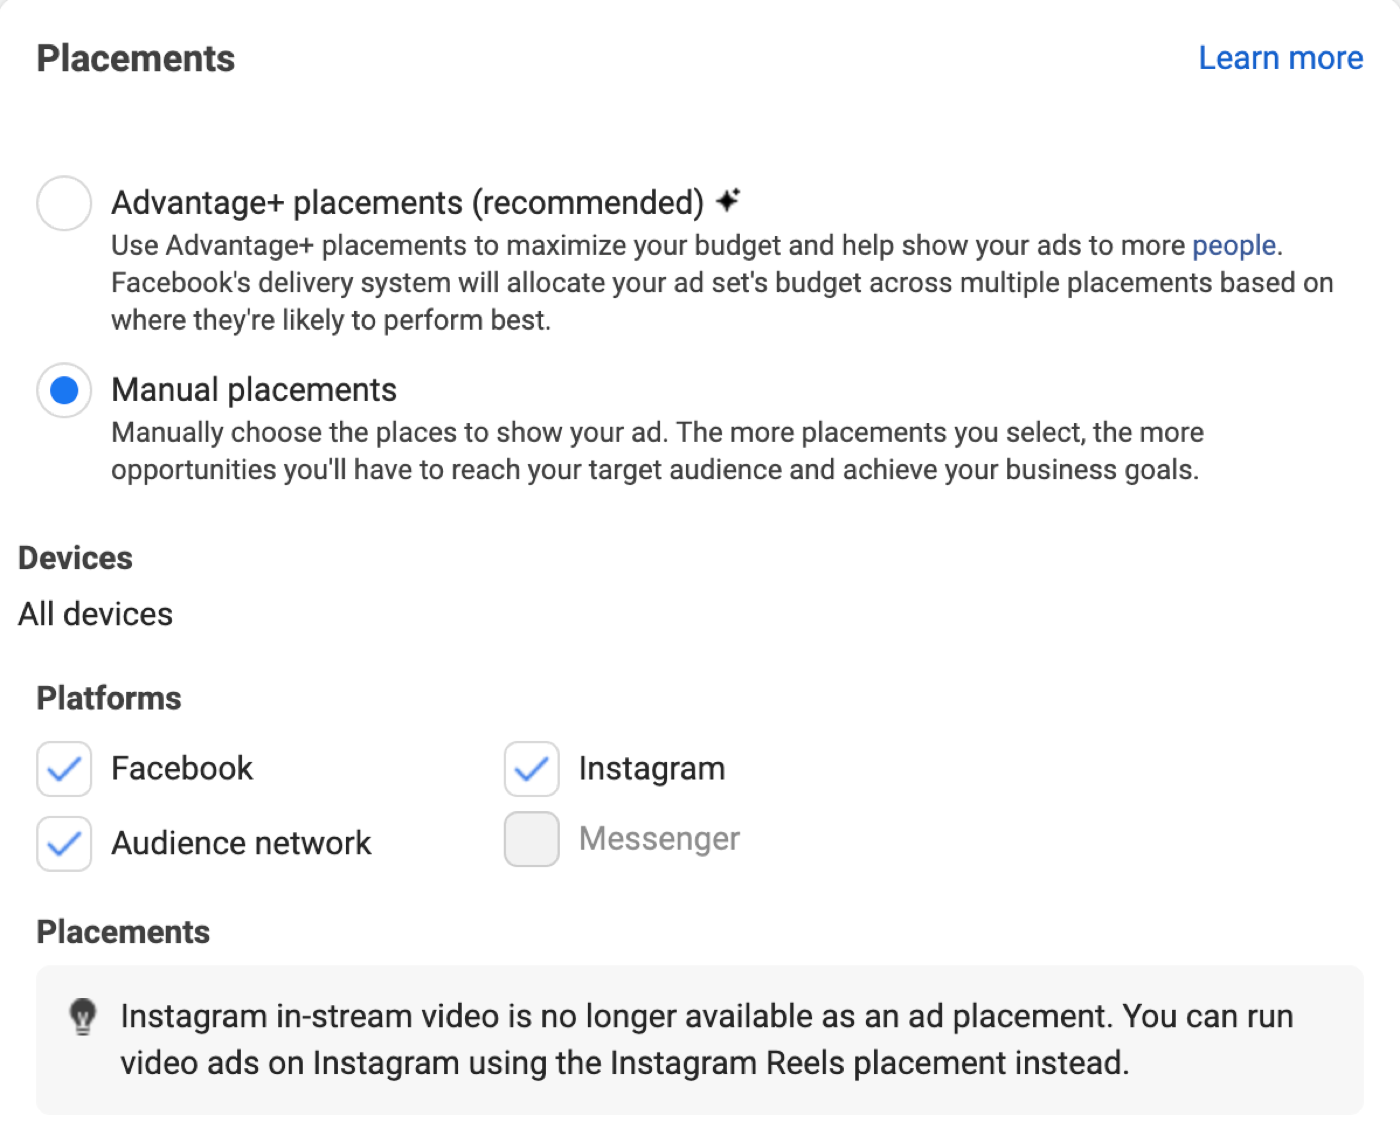Click the Instagram in-stream video notice box

coord(700,1039)
